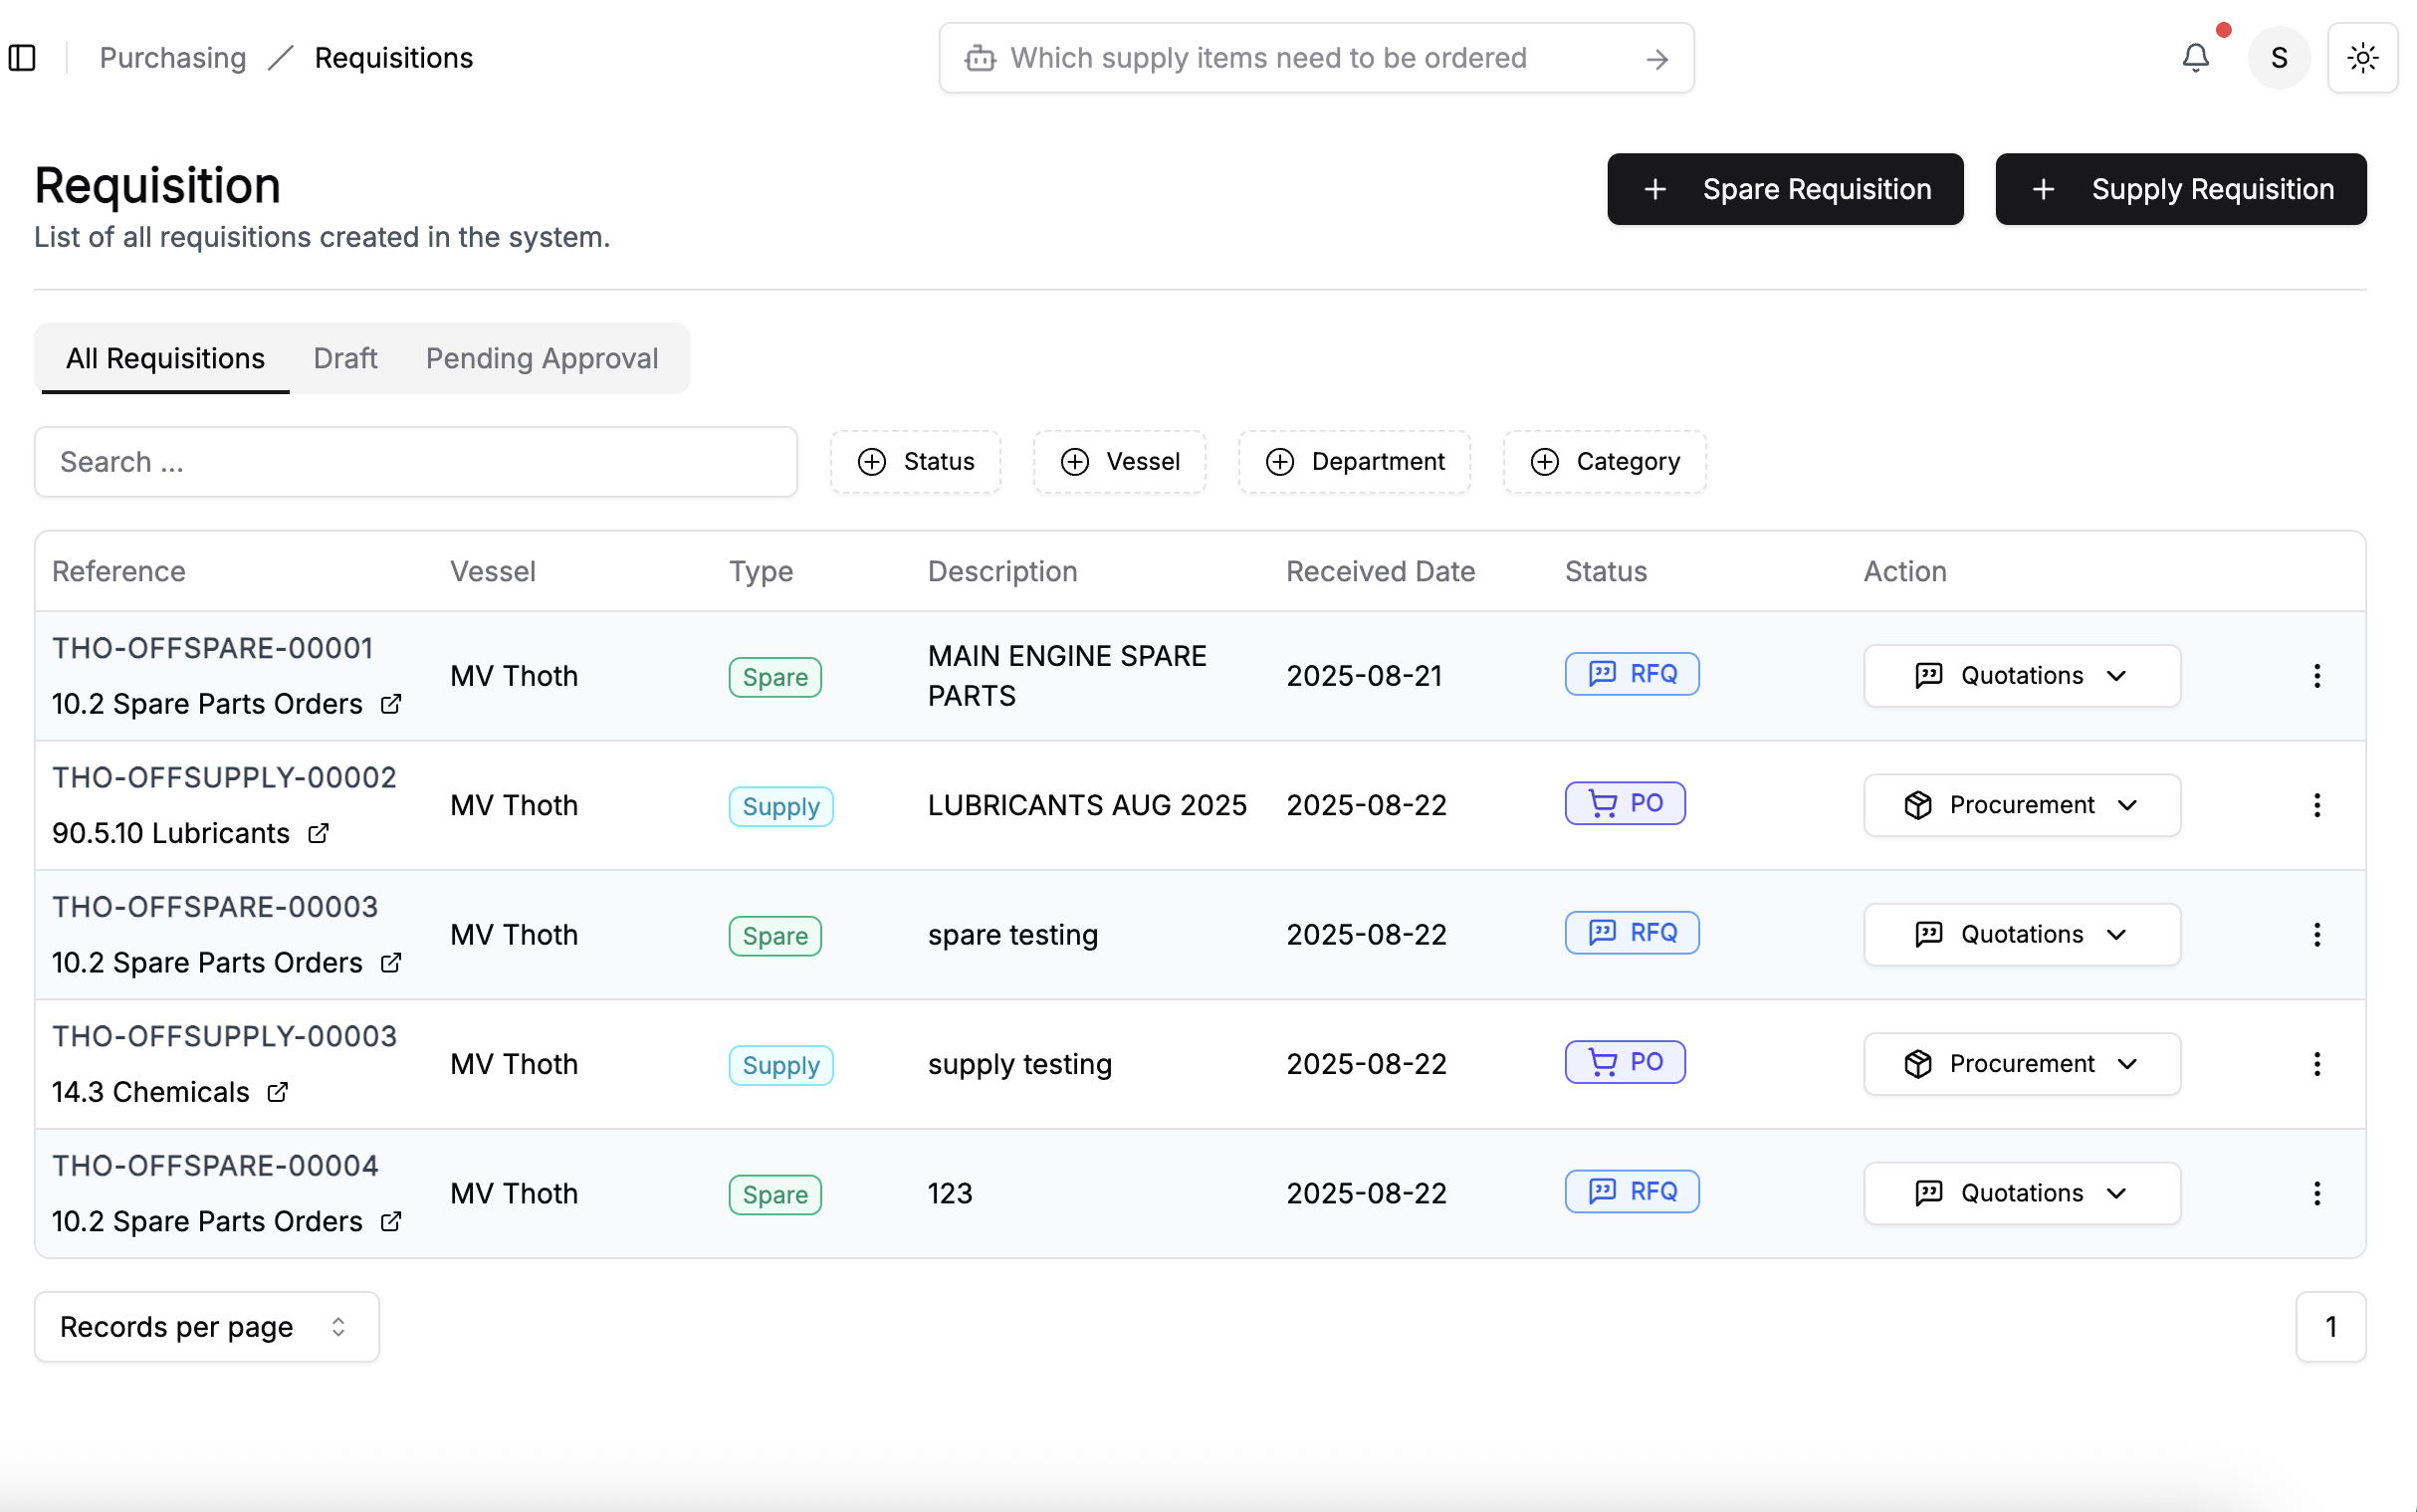The image size is (2417, 1512).
Task: Open Records per page selector
Action: (x=206, y=1326)
